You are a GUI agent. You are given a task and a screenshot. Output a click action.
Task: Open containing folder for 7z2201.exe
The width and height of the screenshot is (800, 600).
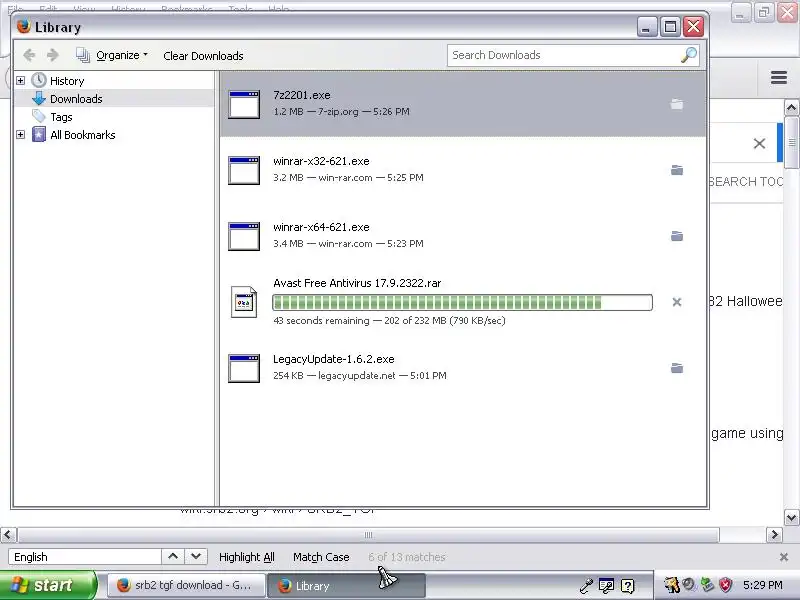677,104
